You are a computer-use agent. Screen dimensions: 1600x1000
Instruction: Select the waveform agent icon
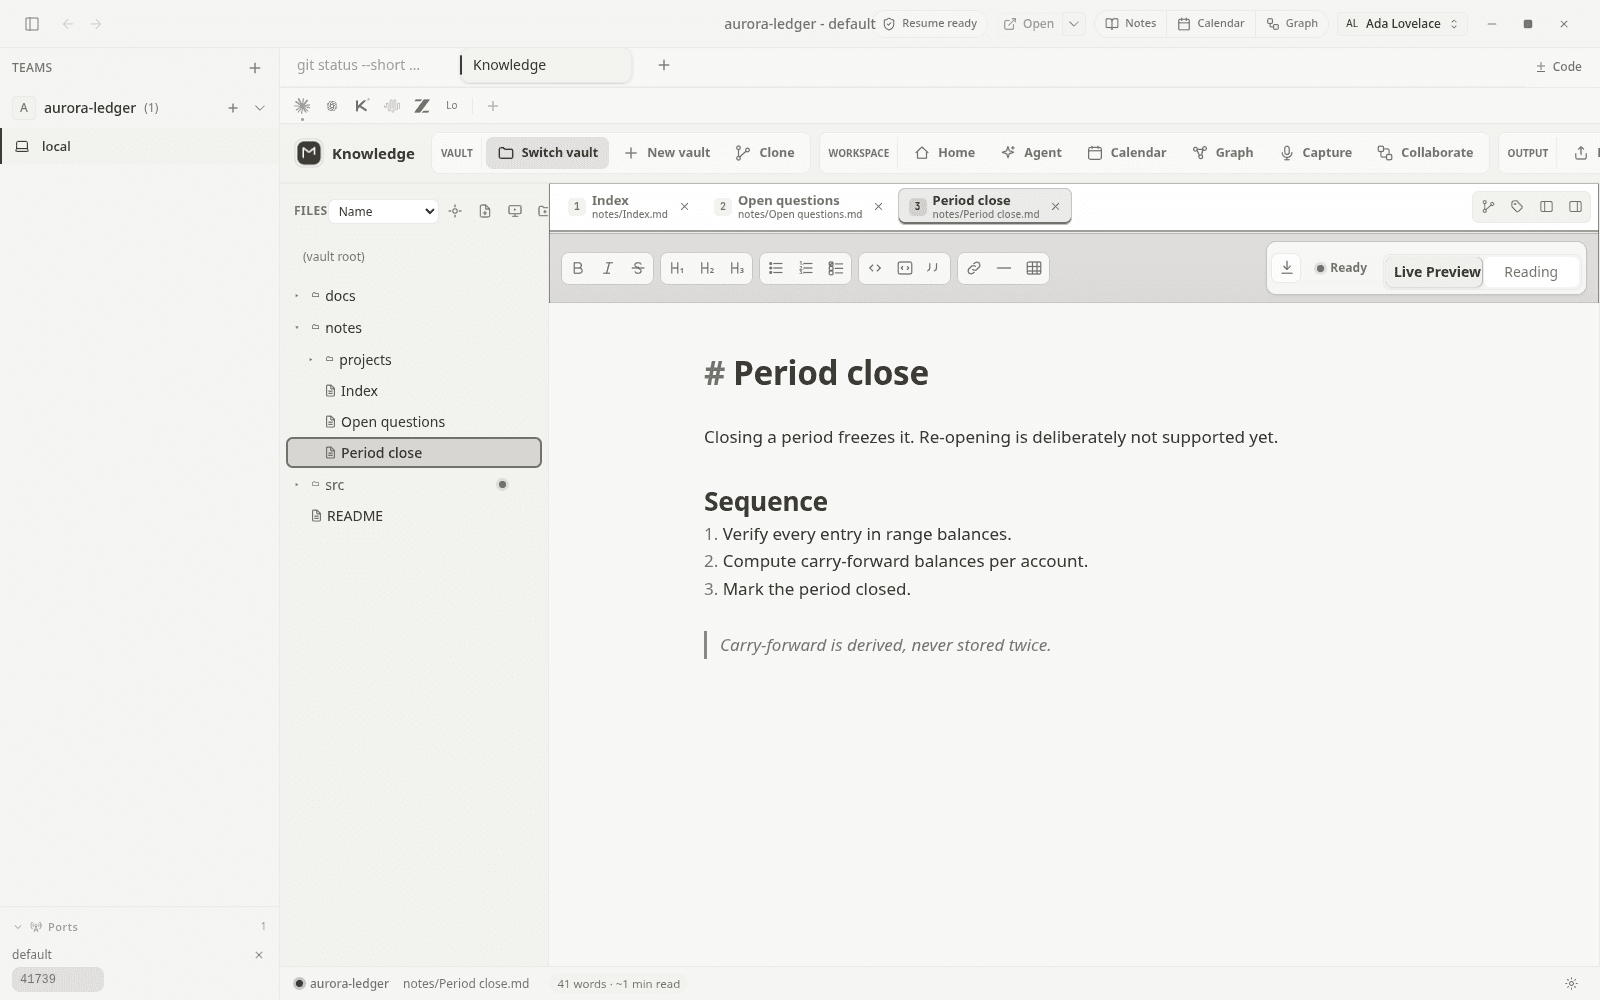[392, 106]
